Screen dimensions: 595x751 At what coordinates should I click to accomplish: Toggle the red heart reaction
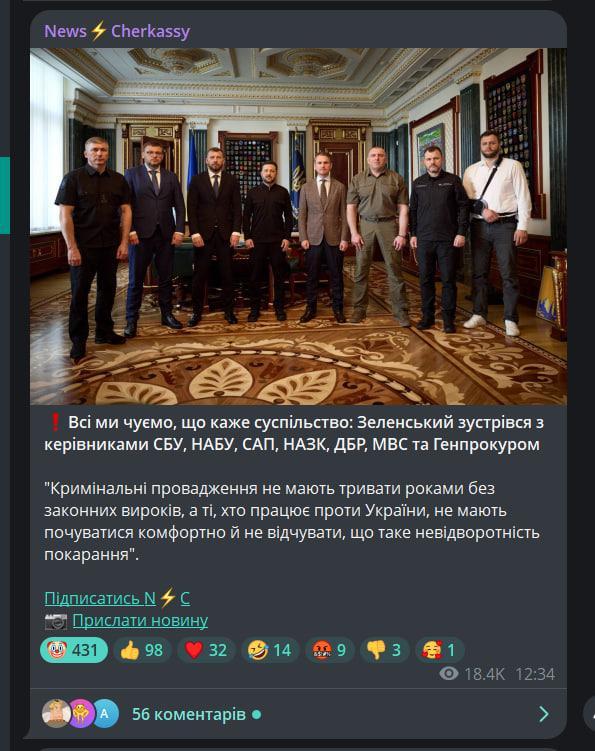tap(206, 650)
